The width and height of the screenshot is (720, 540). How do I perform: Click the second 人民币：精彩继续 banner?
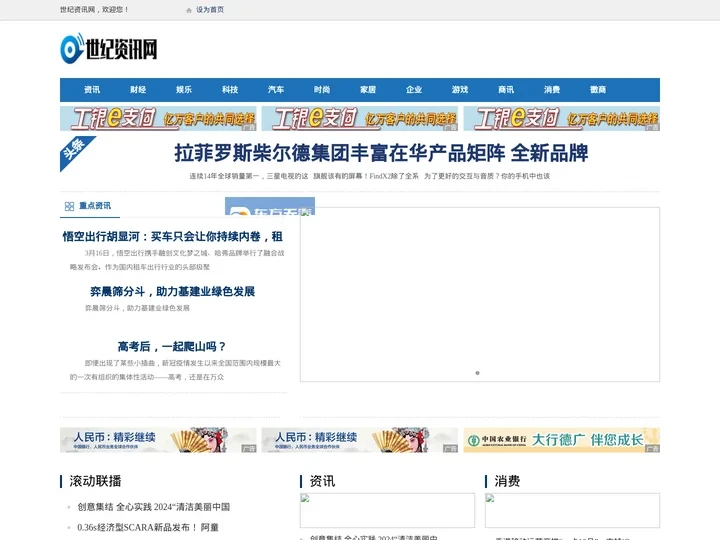(360, 440)
